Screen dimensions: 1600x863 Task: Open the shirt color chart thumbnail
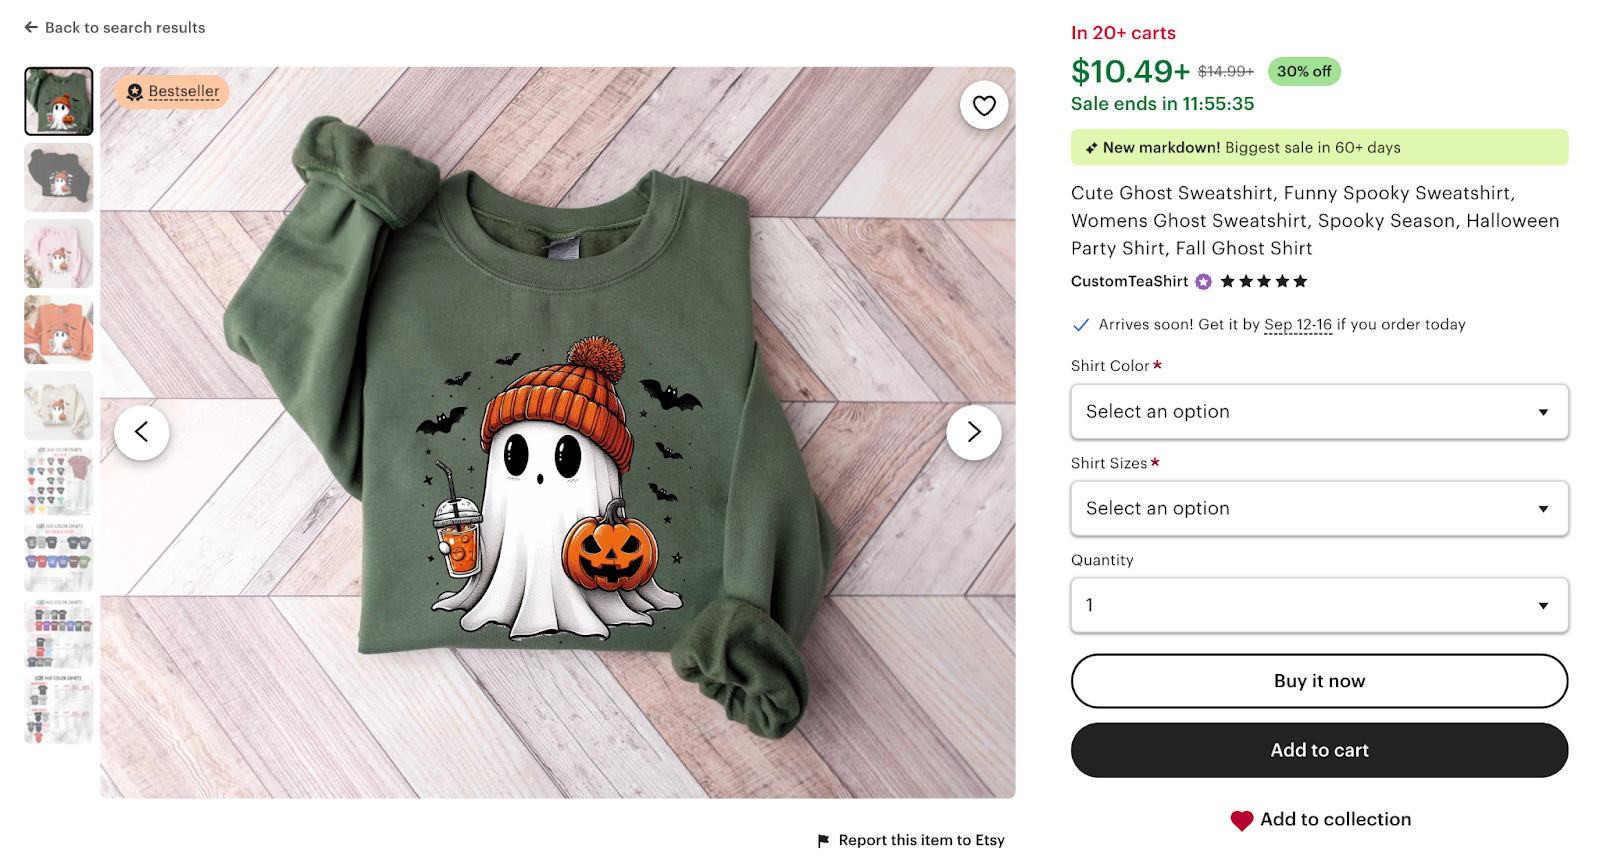click(x=58, y=481)
